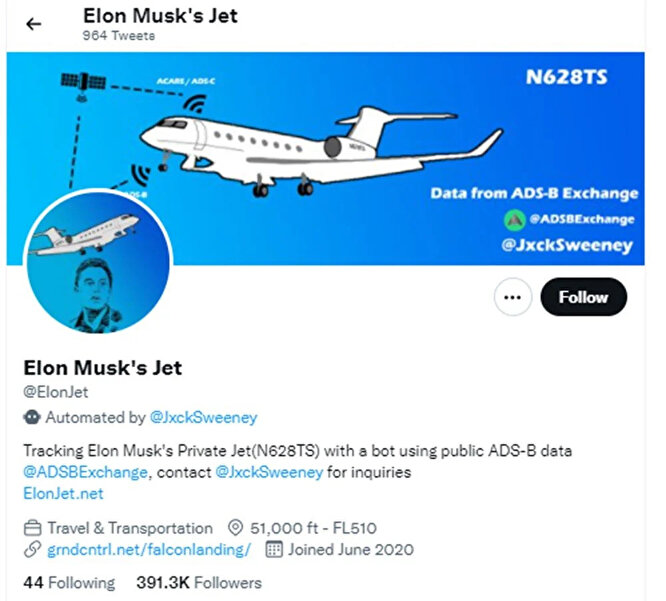Click the chain link icon
This screenshot has width=666, height=601.
click(x=31, y=550)
